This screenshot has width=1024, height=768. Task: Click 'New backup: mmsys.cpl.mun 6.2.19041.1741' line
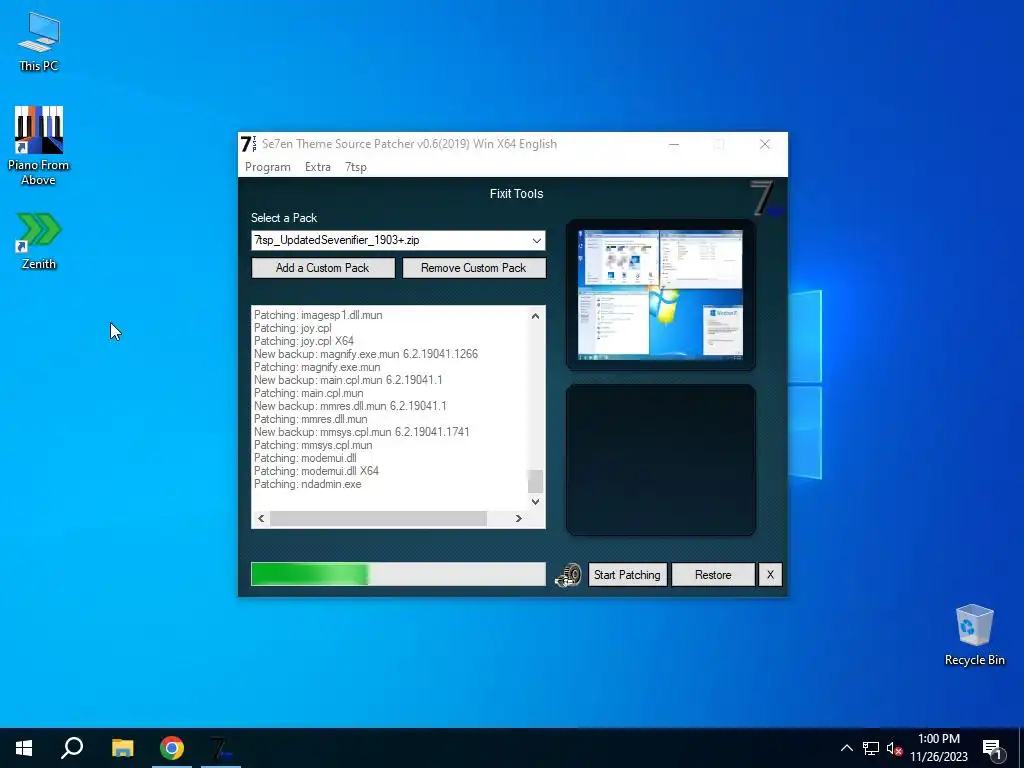[x=362, y=432]
